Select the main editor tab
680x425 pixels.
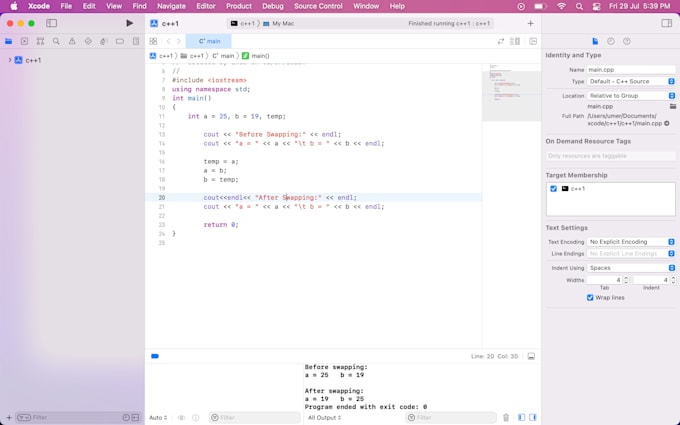pyautogui.click(x=209, y=41)
